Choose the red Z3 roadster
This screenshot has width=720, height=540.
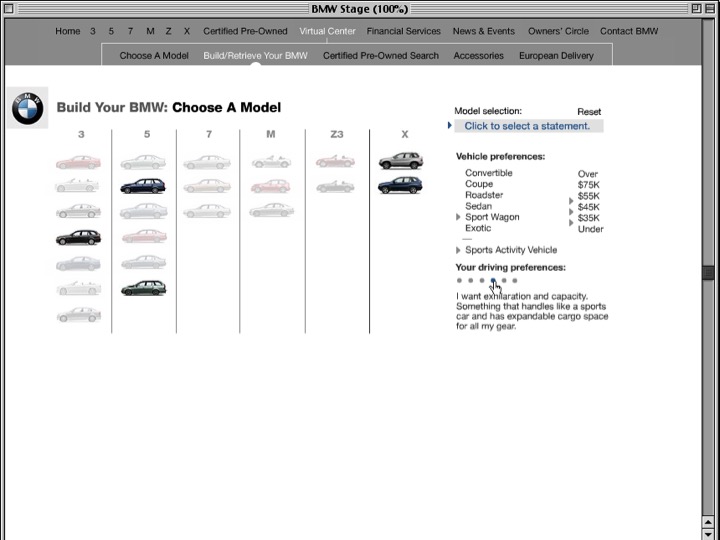coord(335,161)
